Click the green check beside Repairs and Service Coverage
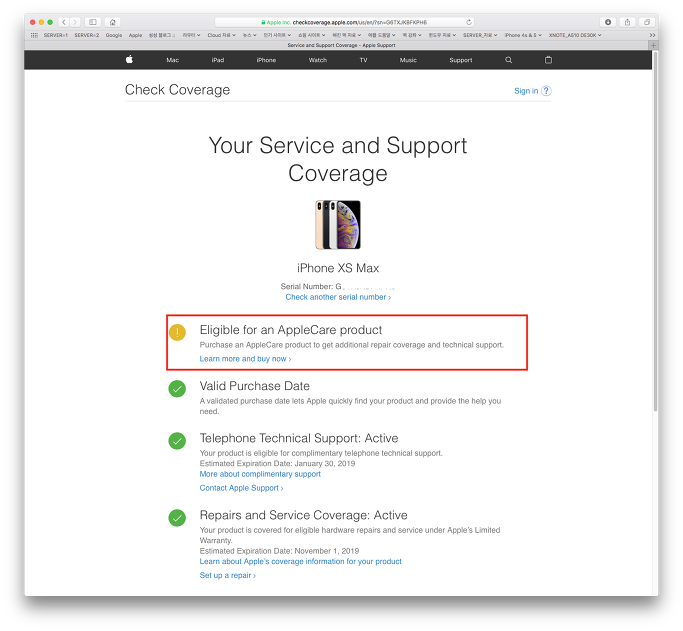 (177, 518)
